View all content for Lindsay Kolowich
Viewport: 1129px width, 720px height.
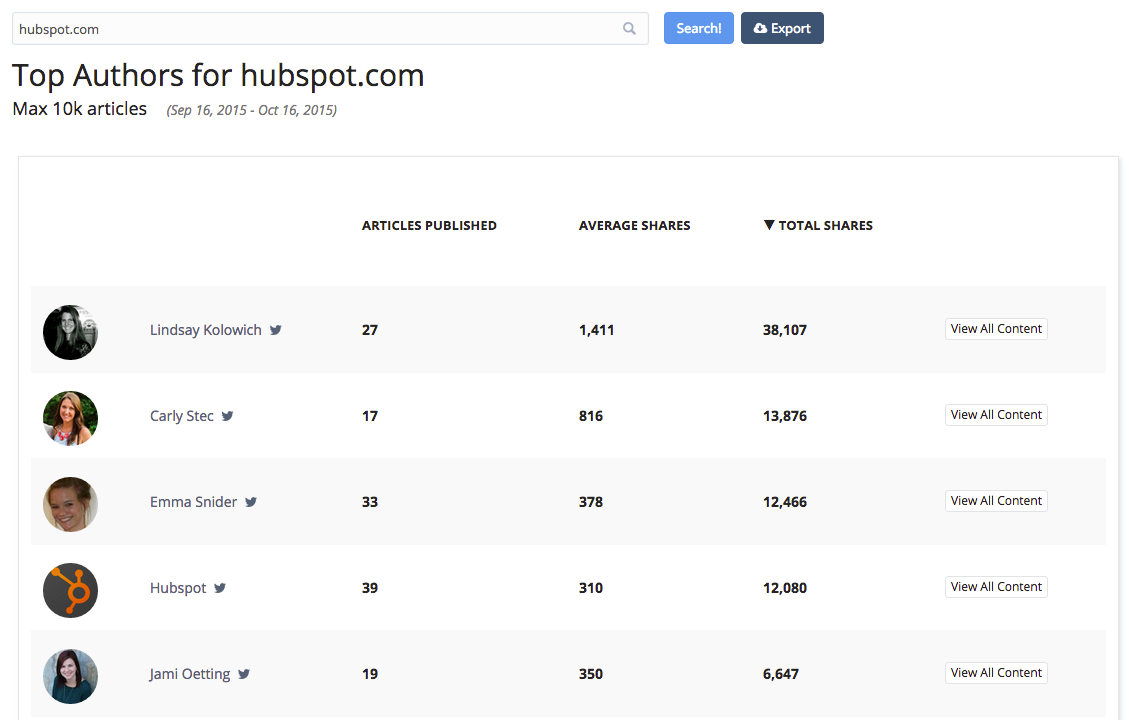pos(996,329)
